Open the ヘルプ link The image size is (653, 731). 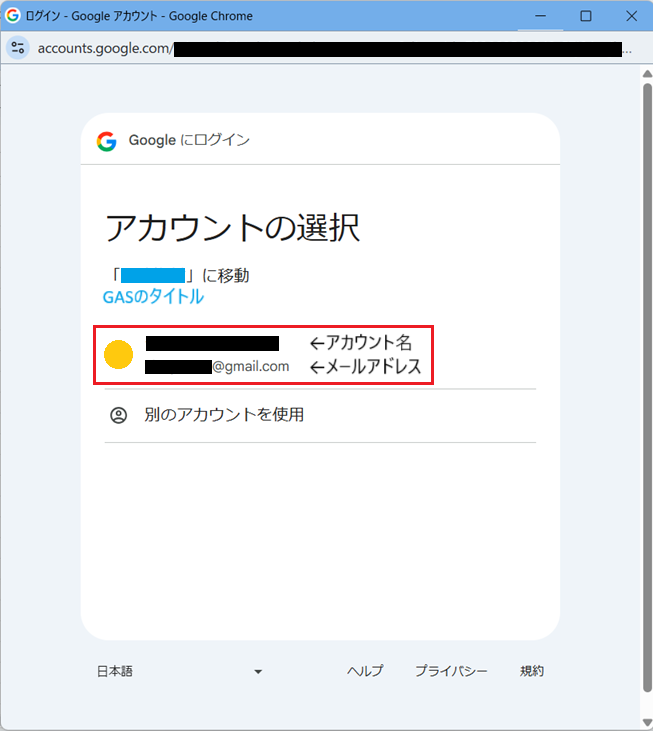coord(365,671)
